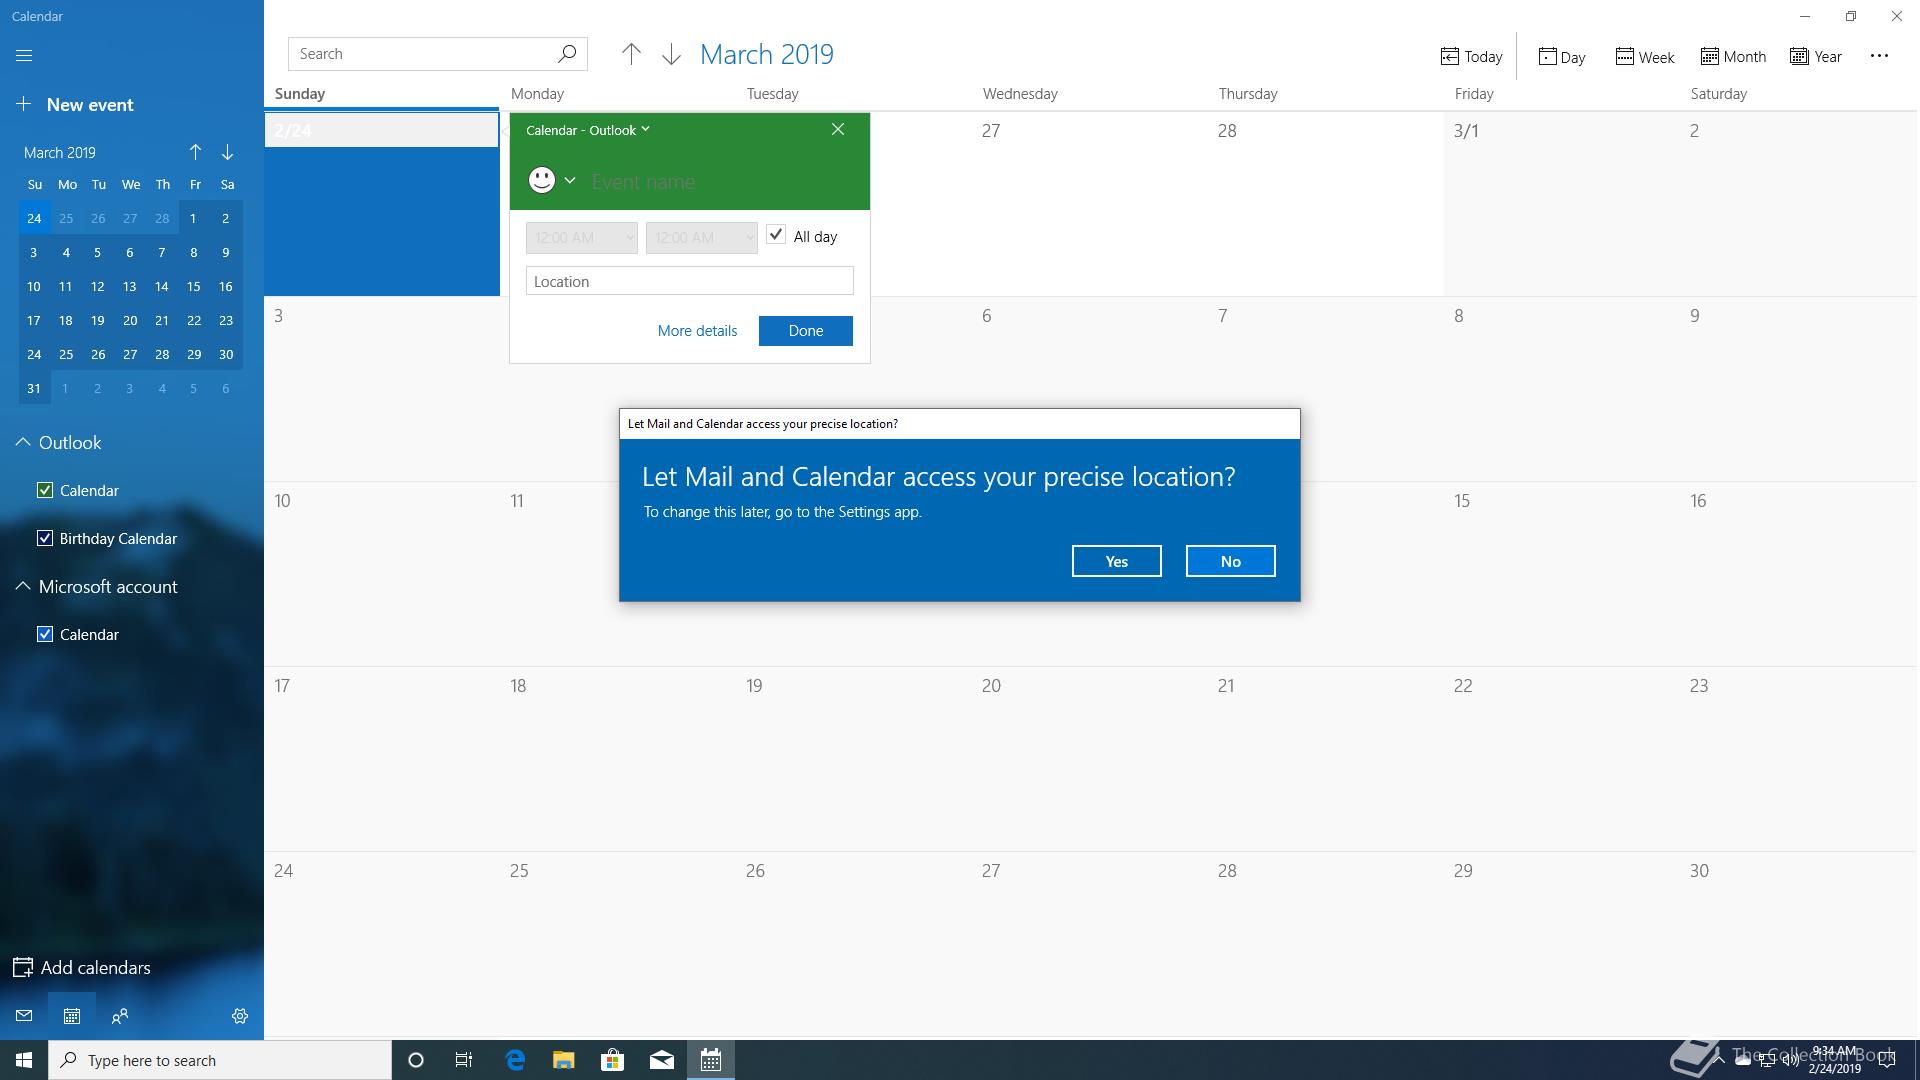Screen dimensions: 1920x1080
Task: Go to next month with down arrow
Action: coord(671,55)
